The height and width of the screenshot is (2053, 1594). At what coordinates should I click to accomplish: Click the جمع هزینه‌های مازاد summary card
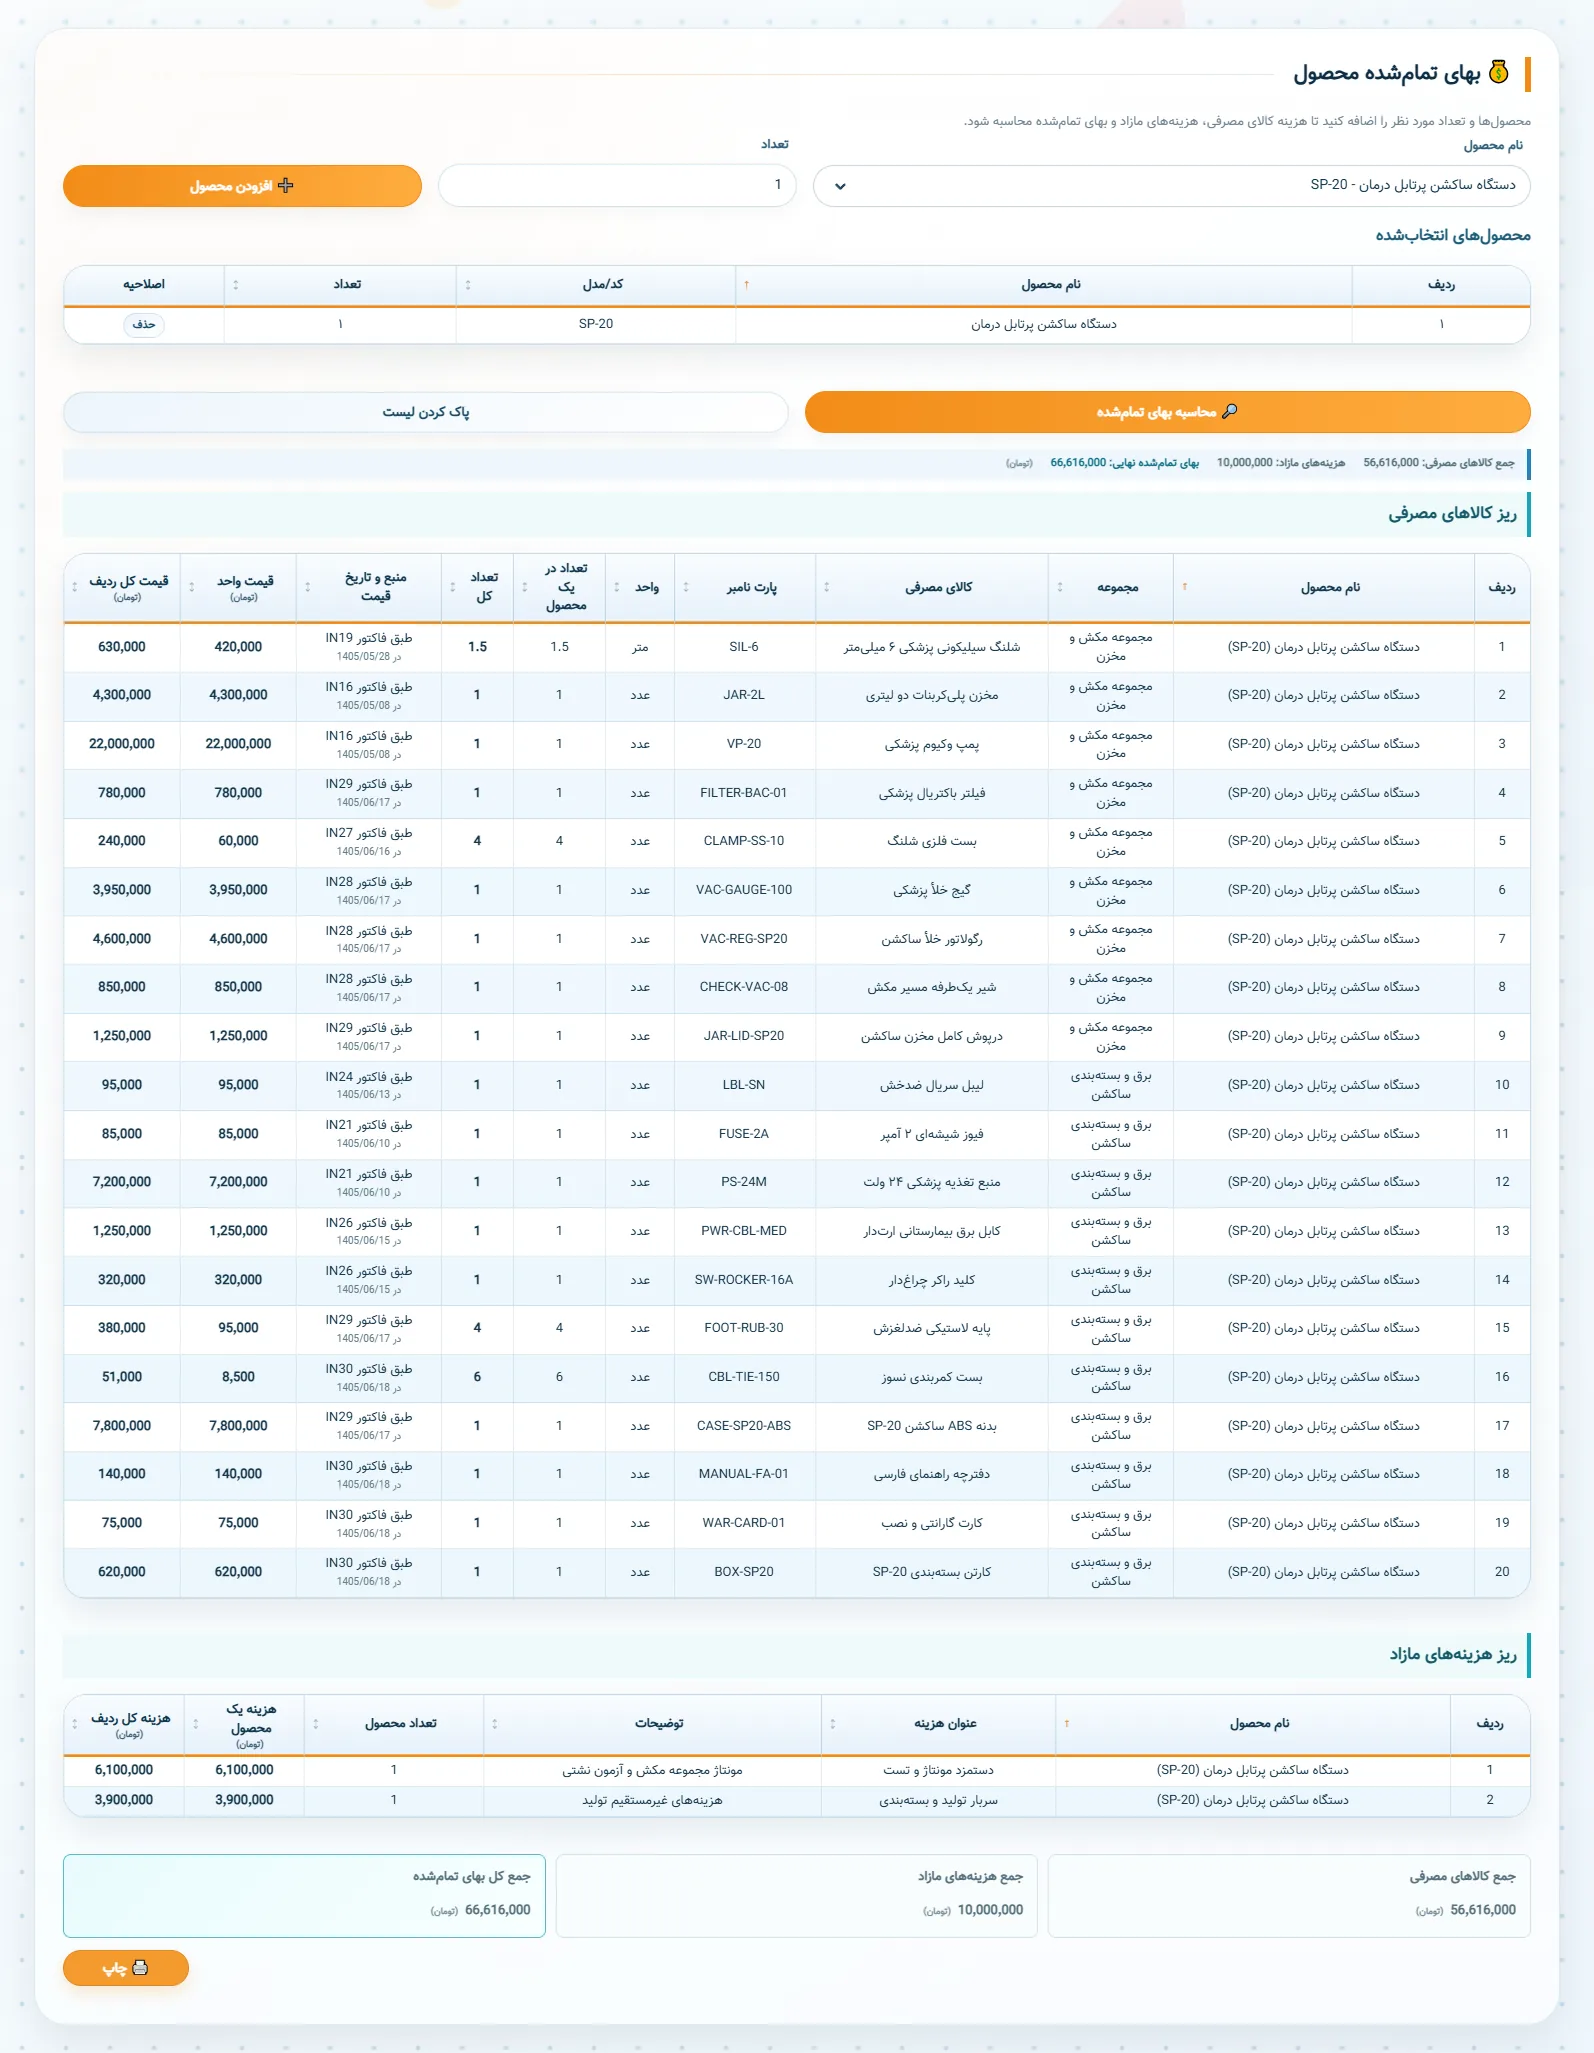click(796, 1896)
